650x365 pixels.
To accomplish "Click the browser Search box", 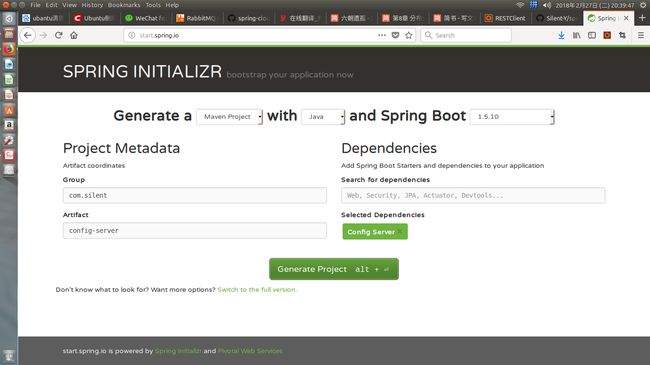I will click(466, 35).
